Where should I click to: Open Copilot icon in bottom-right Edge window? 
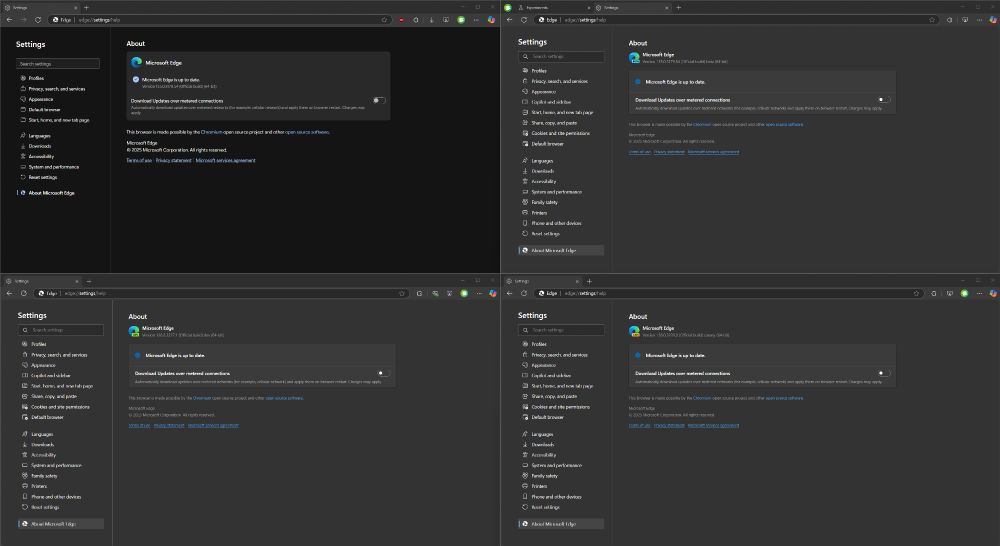click(x=993, y=293)
